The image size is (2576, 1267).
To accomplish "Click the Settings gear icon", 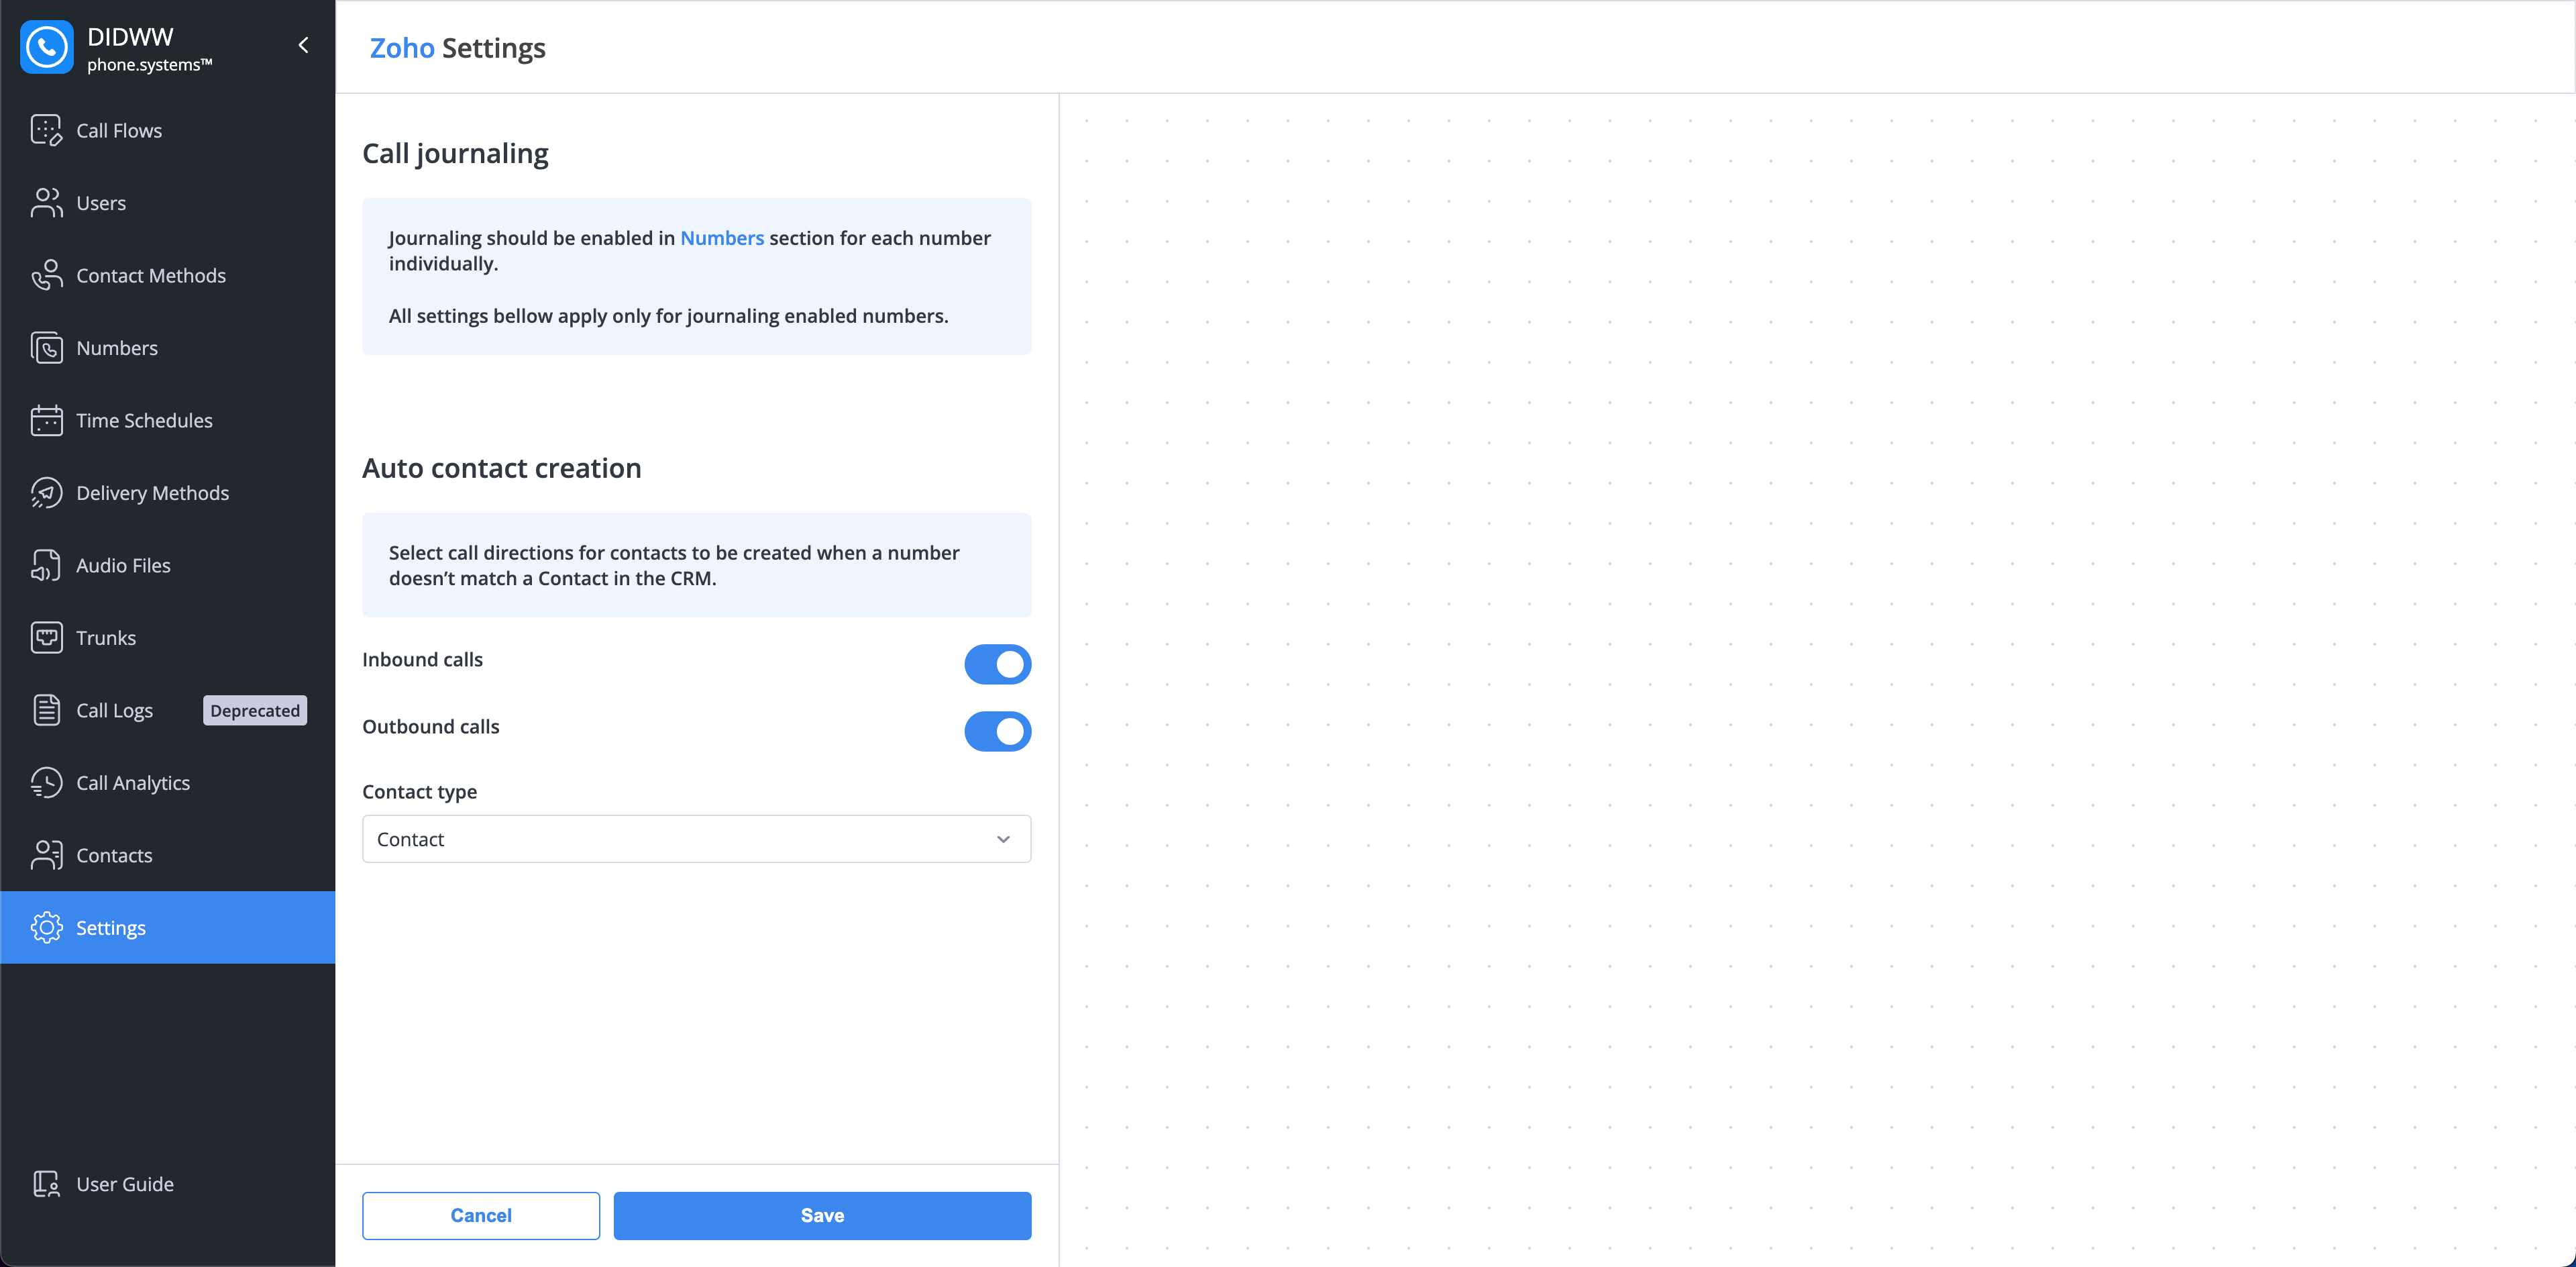I will click(x=46, y=927).
